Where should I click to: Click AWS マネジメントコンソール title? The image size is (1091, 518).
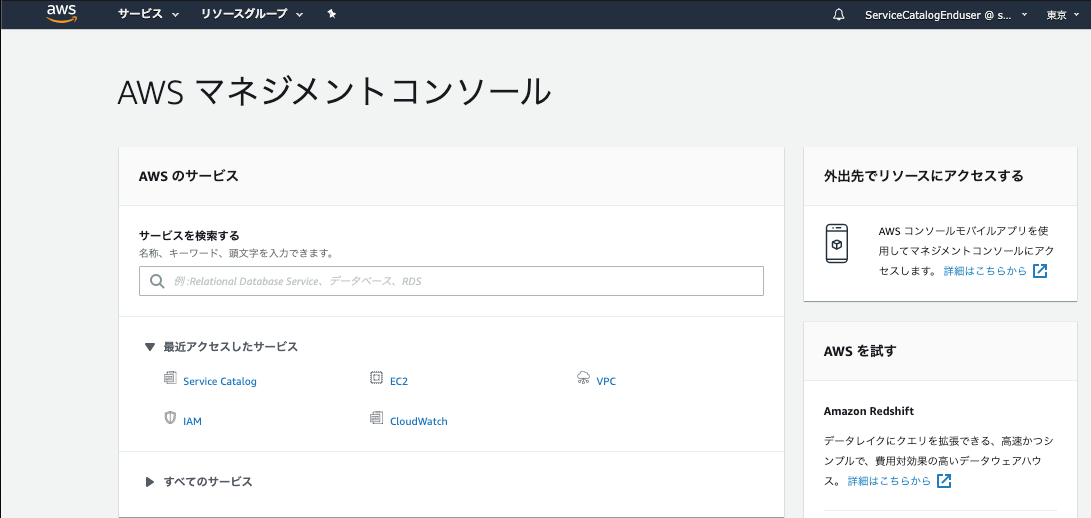[x=335, y=92]
